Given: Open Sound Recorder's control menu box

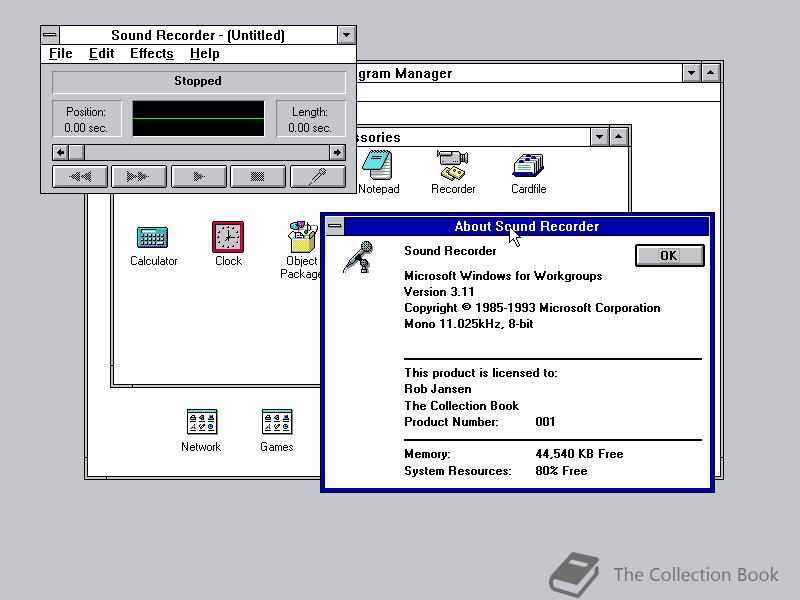Looking at the screenshot, I should coord(48,34).
